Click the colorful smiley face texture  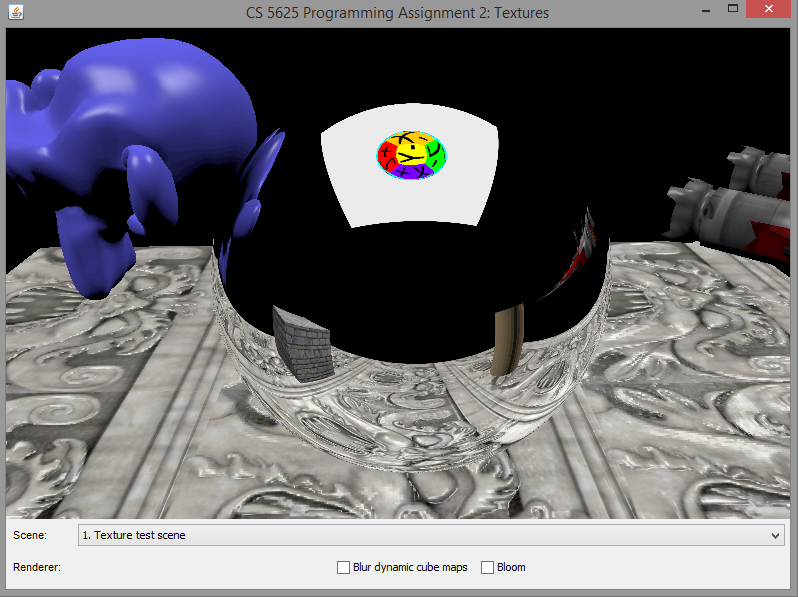411,156
